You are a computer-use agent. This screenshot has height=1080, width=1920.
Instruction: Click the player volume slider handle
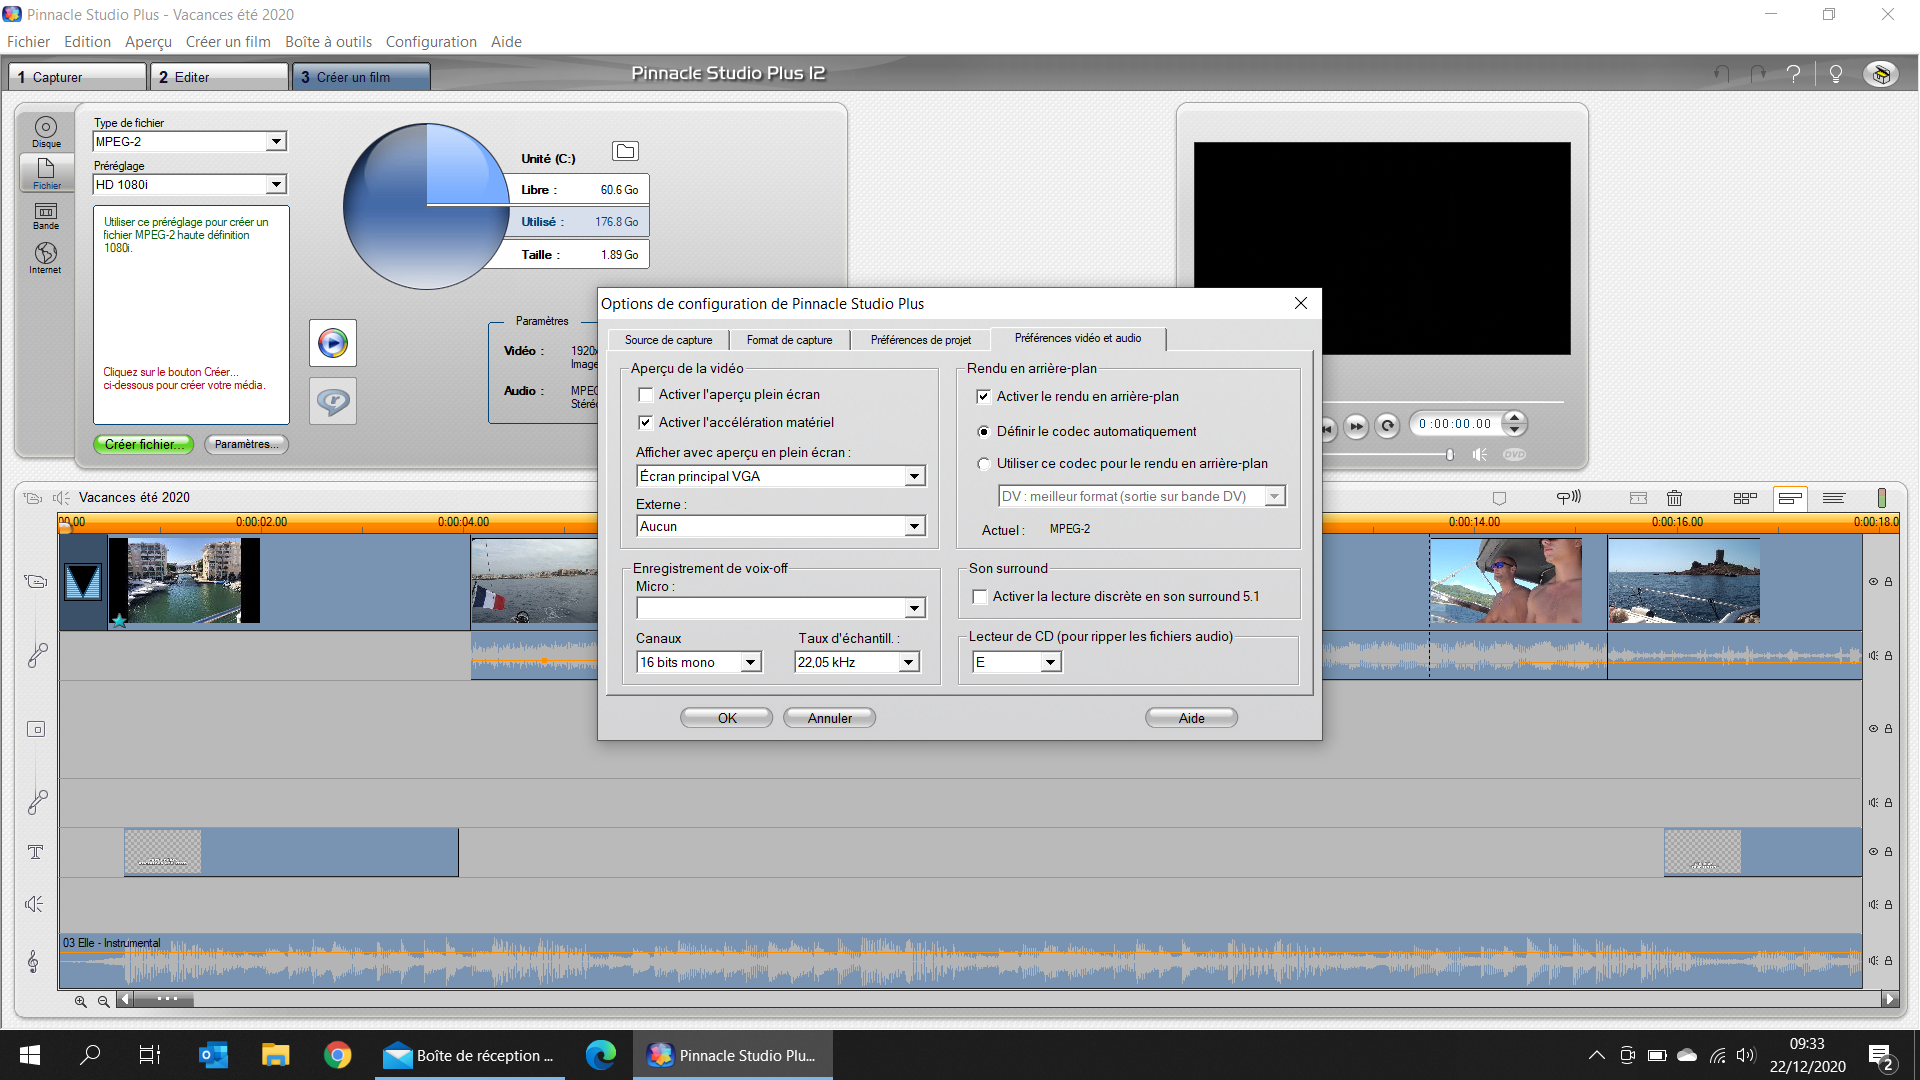click(1450, 455)
